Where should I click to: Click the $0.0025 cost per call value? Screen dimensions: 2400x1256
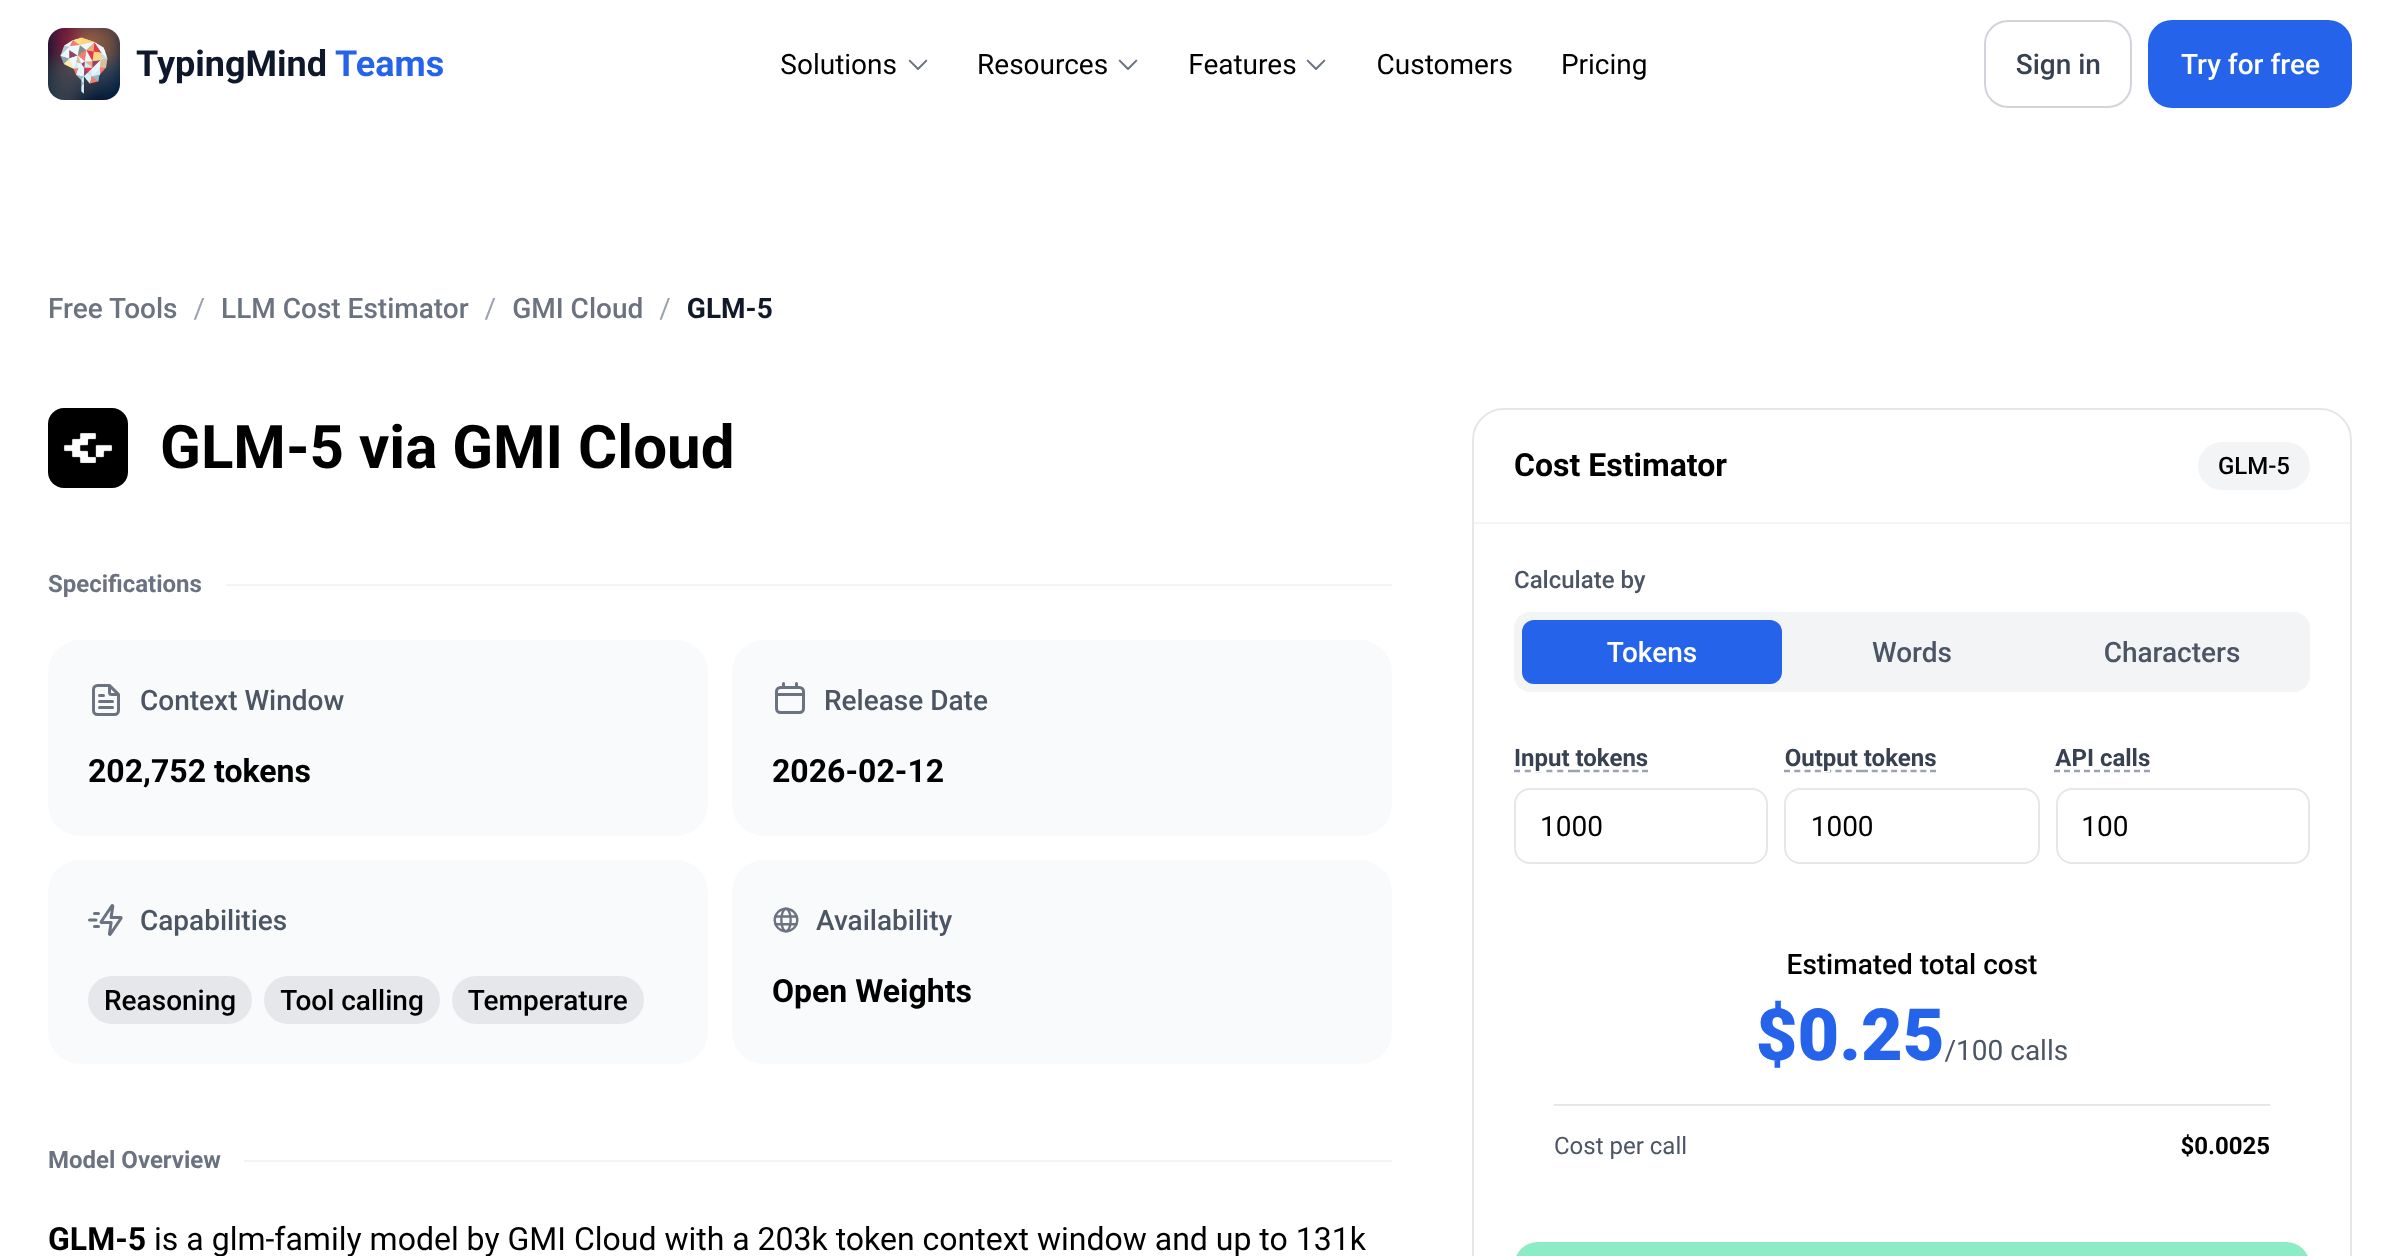point(2225,1146)
